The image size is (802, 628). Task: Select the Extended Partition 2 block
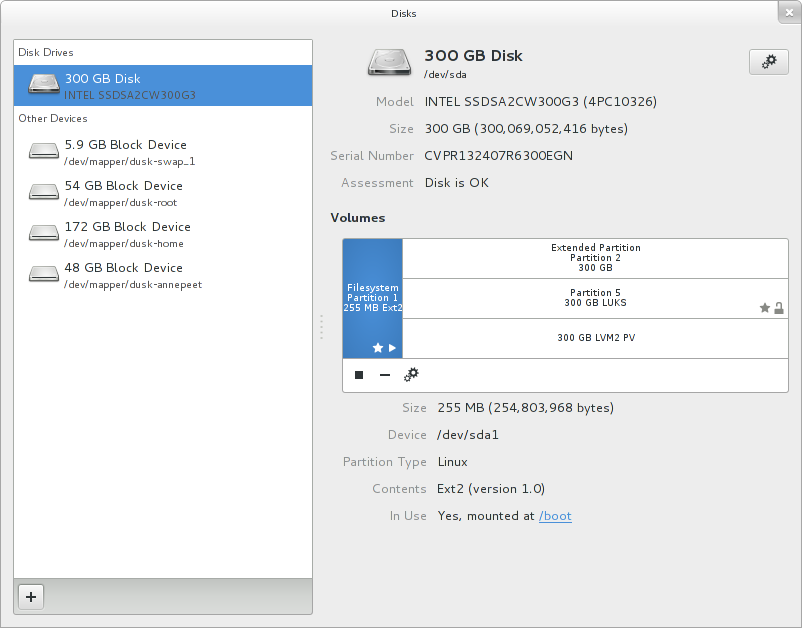coord(595,258)
